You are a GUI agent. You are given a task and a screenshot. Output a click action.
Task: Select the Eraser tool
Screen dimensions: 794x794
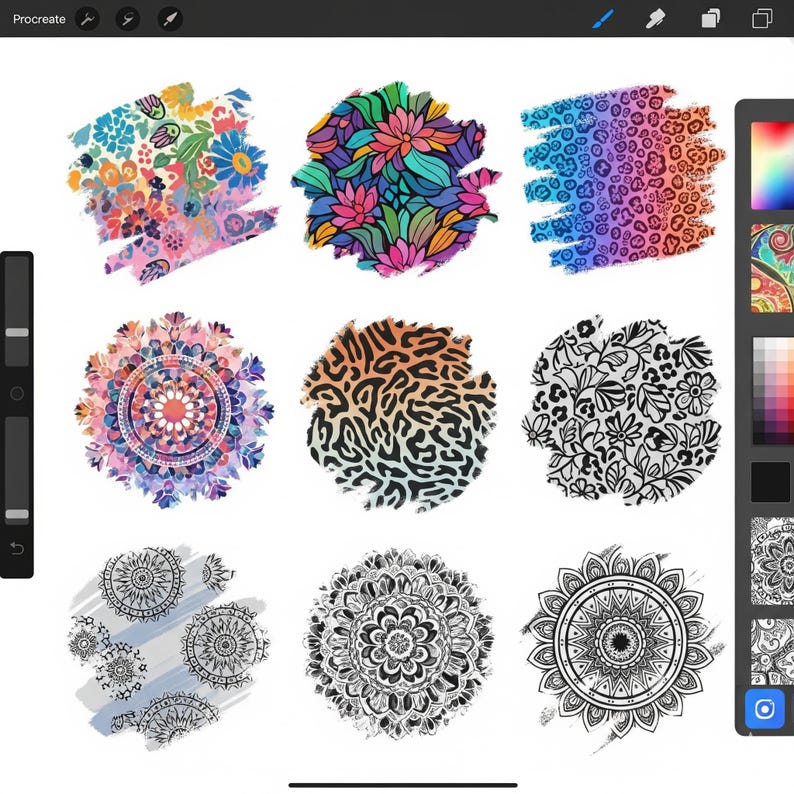[655, 19]
